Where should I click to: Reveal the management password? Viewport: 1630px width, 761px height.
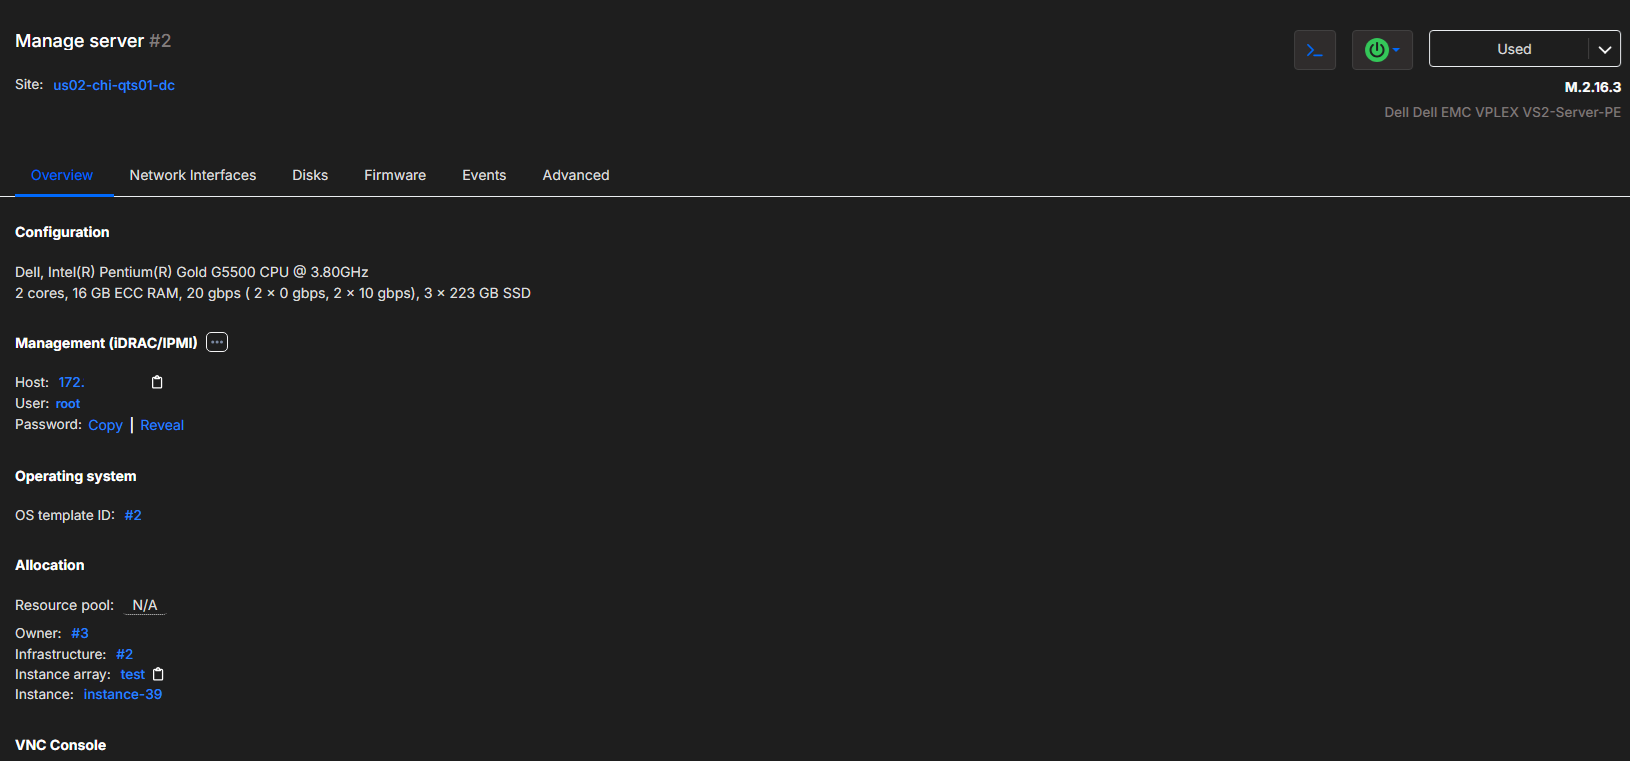click(x=162, y=425)
